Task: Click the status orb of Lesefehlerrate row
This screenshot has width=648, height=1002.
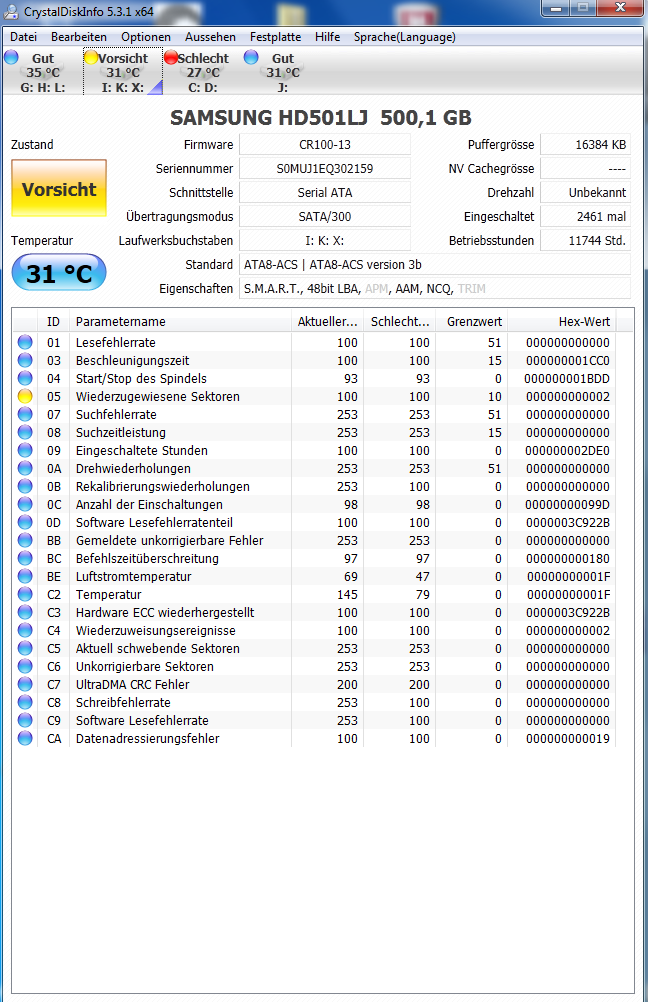Action: pos(25,342)
